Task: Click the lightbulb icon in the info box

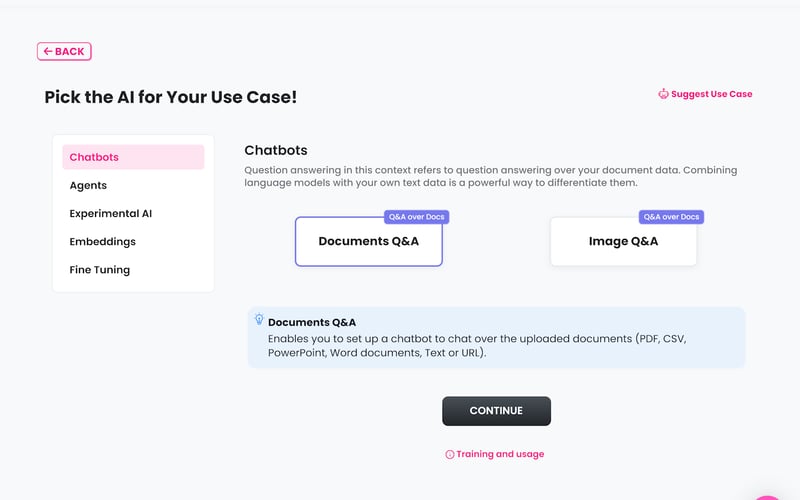Action: click(259, 320)
